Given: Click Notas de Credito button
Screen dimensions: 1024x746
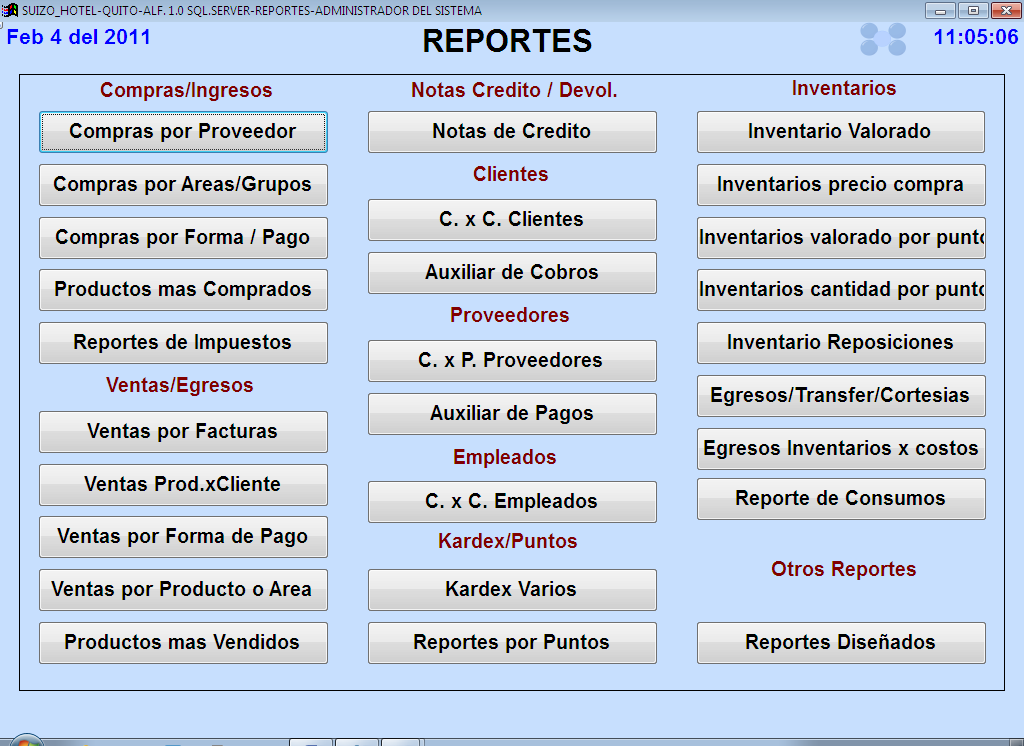Looking at the screenshot, I should [512, 132].
